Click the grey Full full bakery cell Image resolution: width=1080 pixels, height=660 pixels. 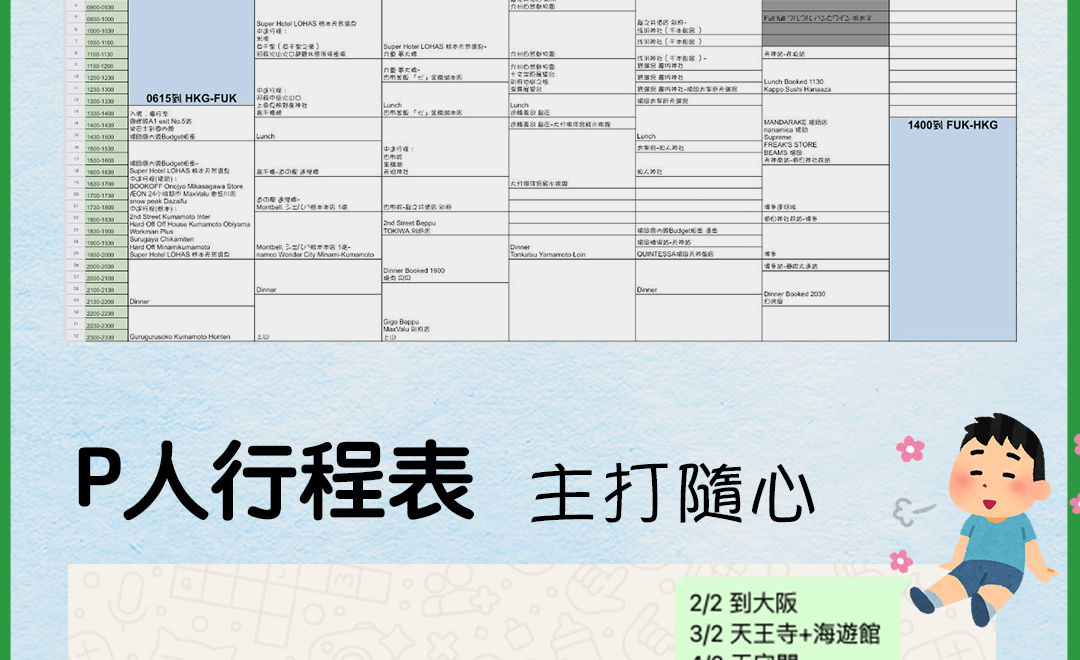click(x=824, y=18)
